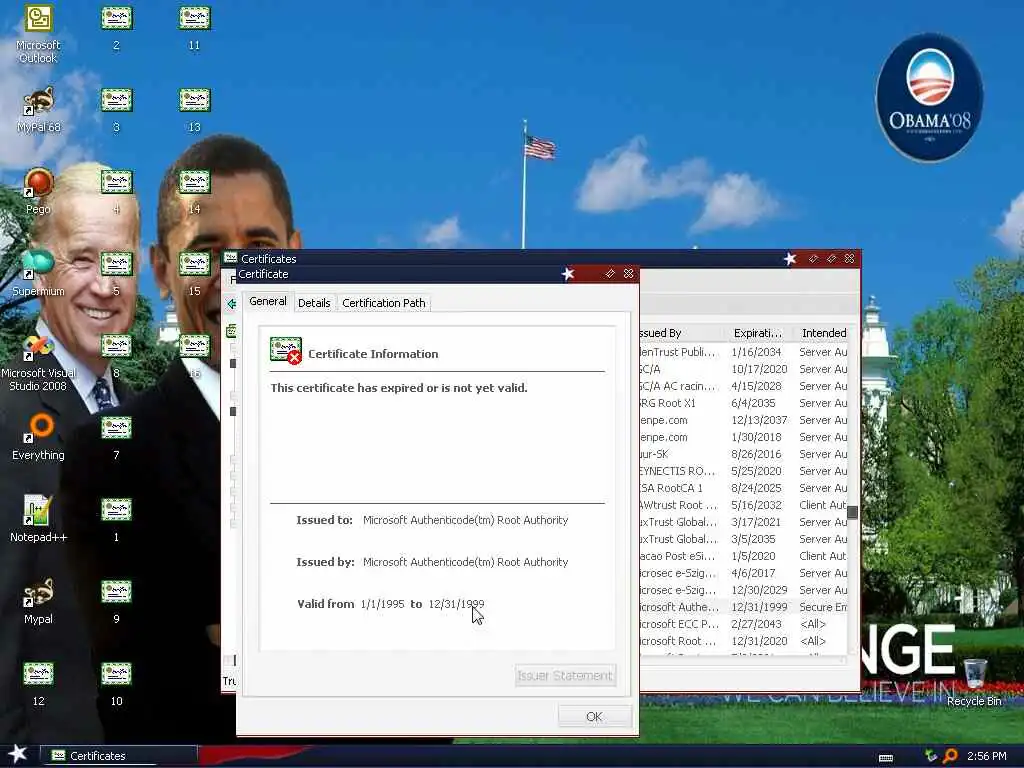Open the Recycle Bin
The width and height of the screenshot is (1024, 768).
tap(974, 682)
